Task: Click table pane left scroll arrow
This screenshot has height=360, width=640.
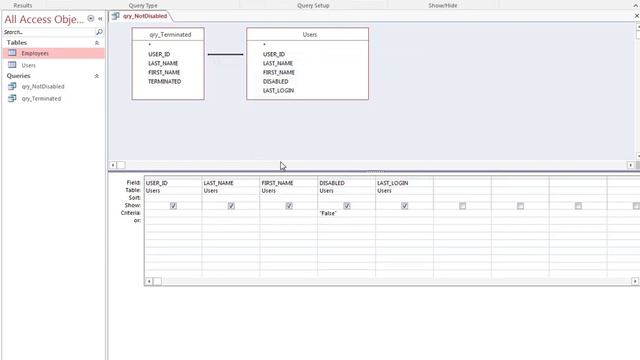Action: coord(113,165)
